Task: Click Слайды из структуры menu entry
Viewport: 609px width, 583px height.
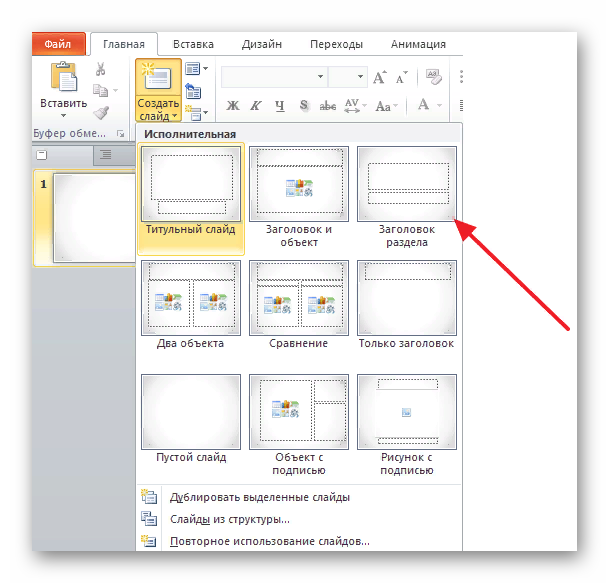Action: (299, 519)
